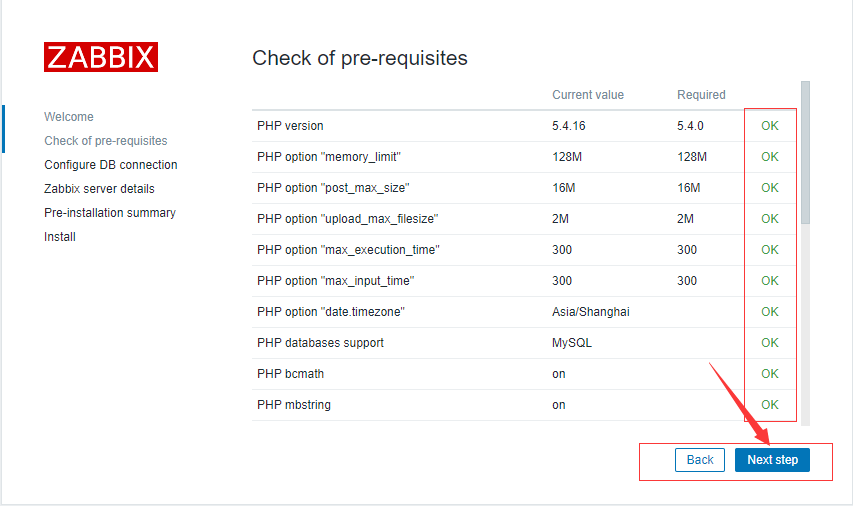Select Zabbix server details step
Screen dimensions: 853x506
[99, 189]
